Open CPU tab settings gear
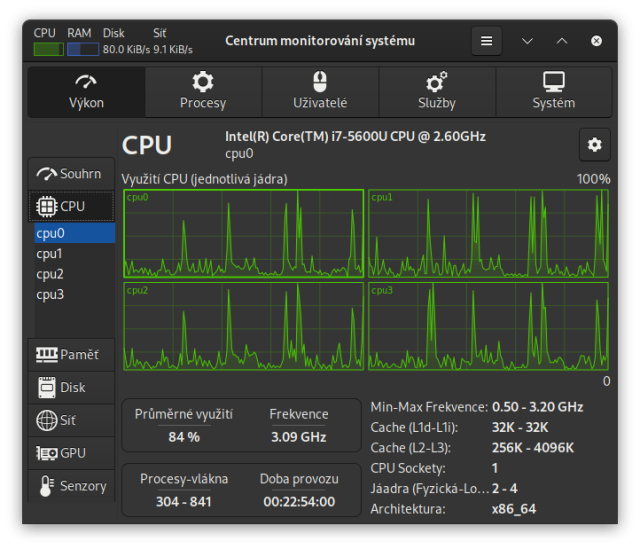This screenshot has width=640, height=549. 594,144
